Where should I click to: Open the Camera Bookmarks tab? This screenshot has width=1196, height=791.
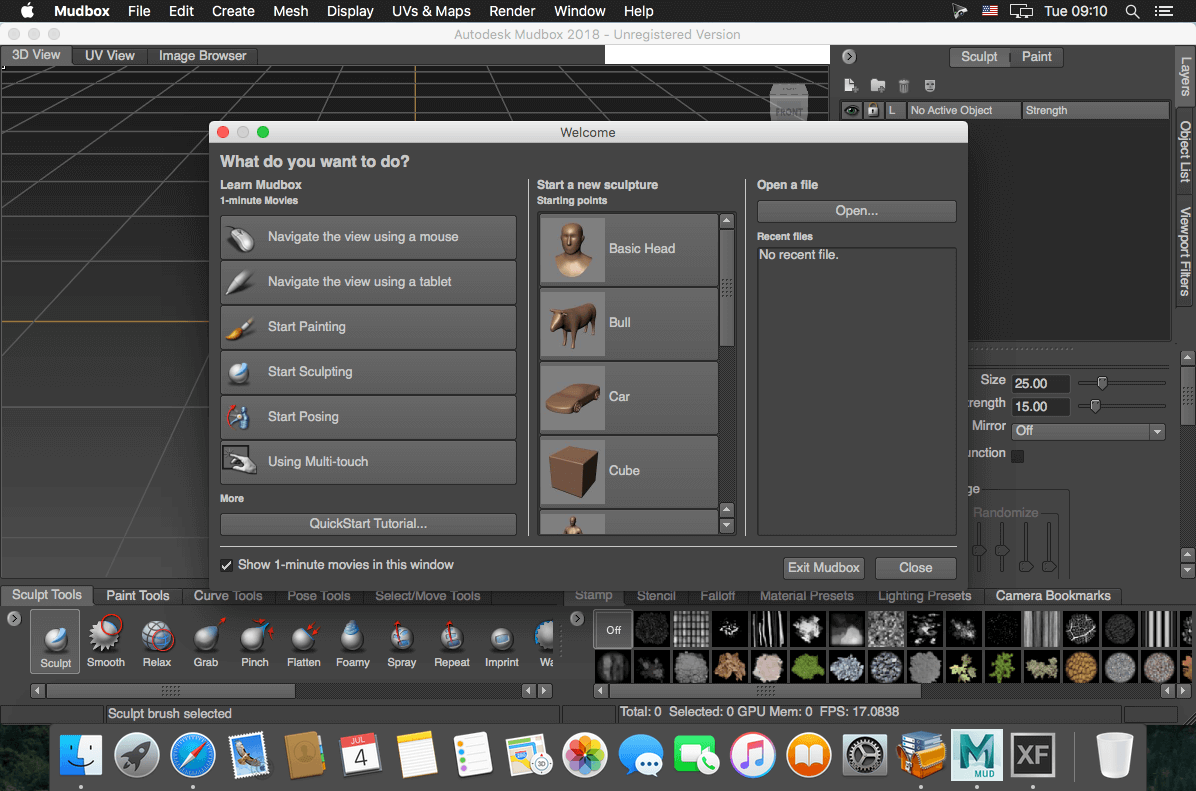tap(1053, 596)
